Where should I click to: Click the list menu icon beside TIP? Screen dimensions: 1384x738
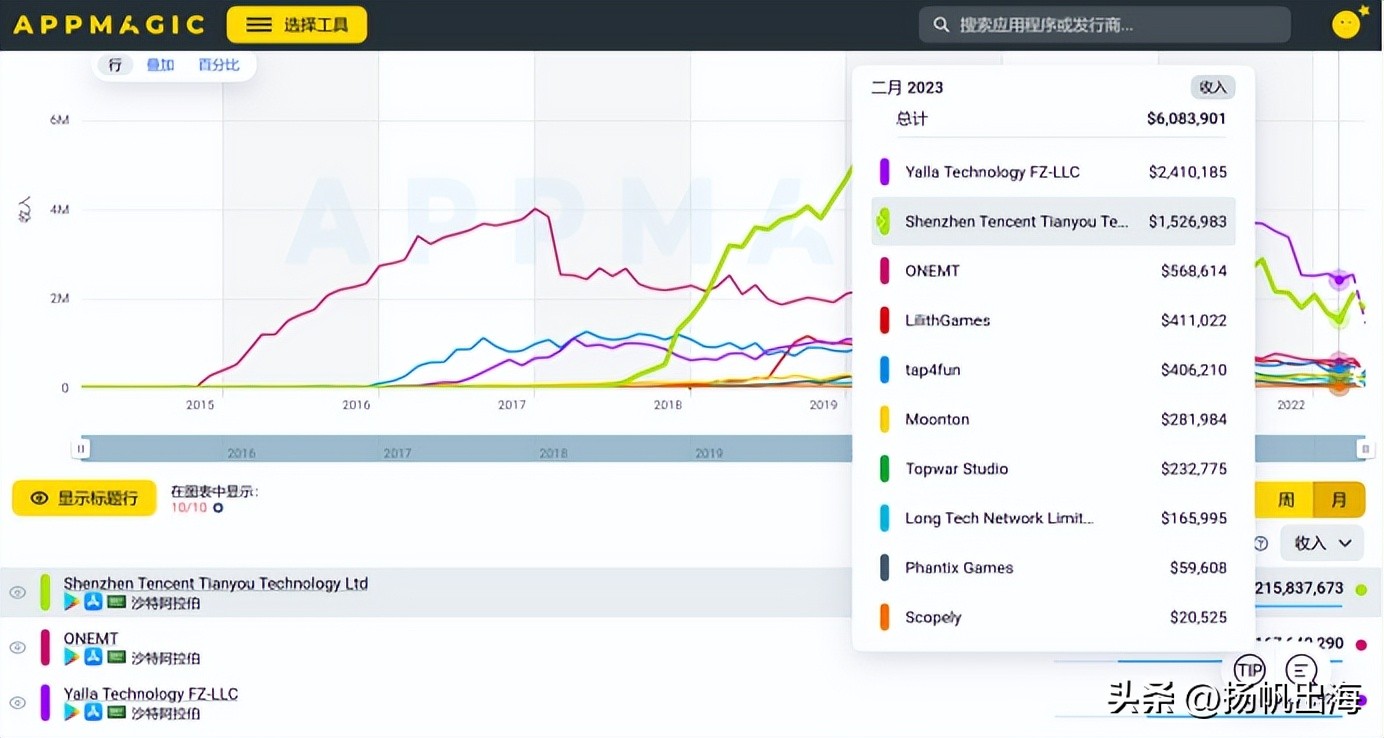tap(1300, 669)
